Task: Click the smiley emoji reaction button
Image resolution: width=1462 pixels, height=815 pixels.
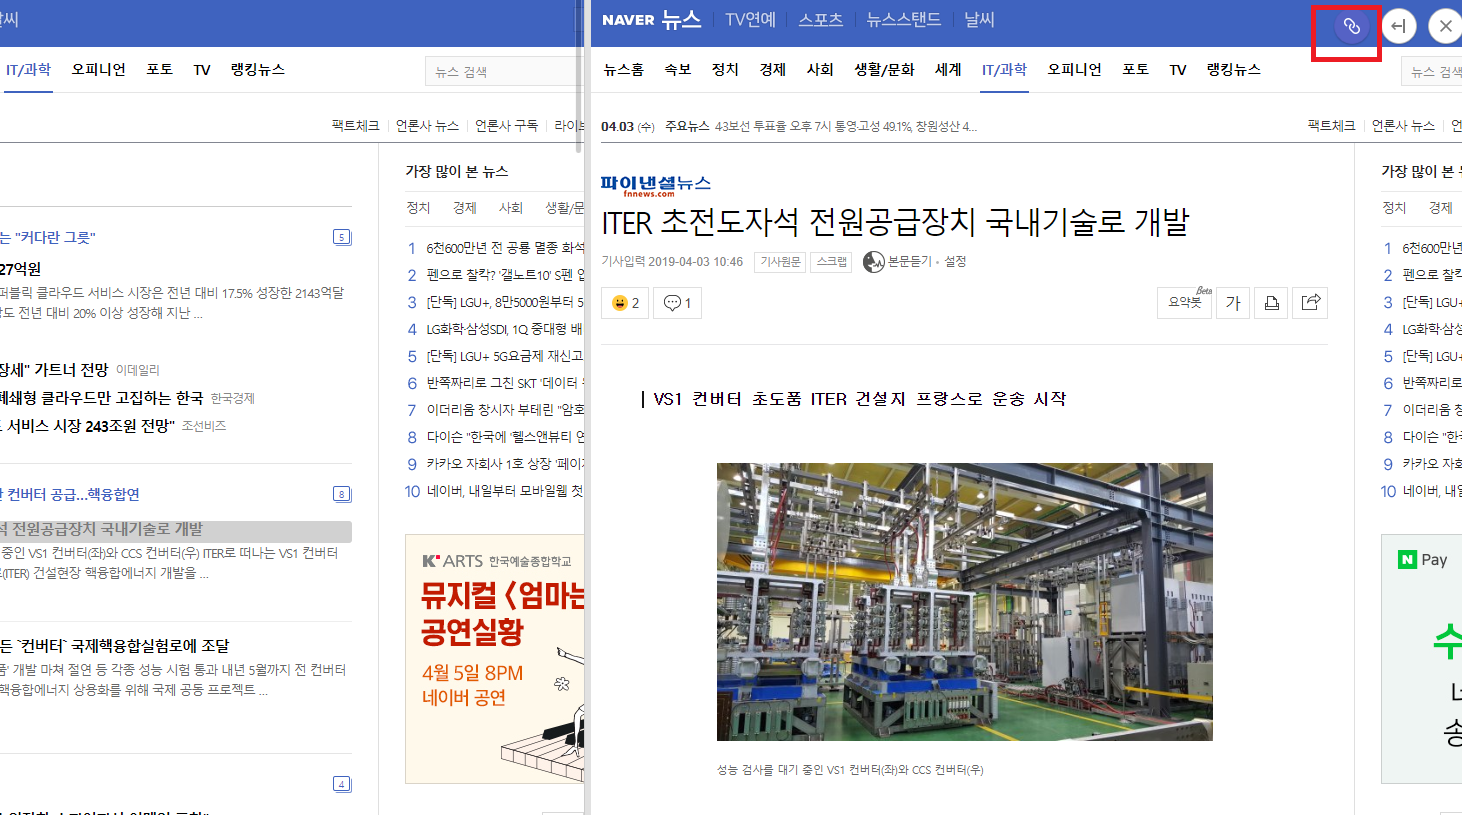Action: (x=625, y=303)
